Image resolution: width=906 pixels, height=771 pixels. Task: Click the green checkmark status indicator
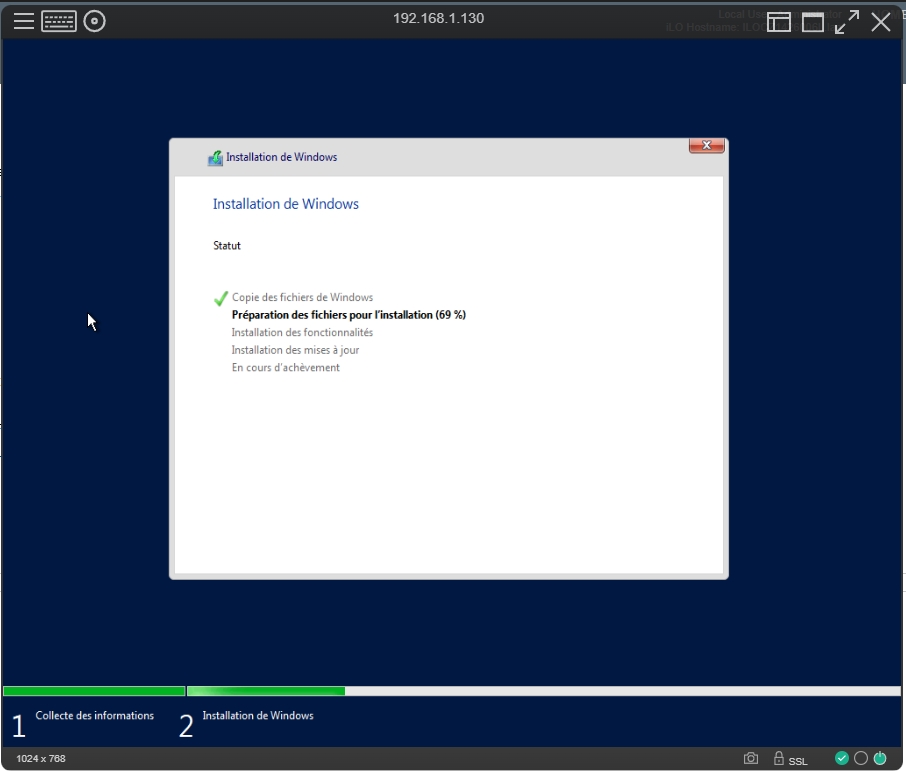point(842,759)
